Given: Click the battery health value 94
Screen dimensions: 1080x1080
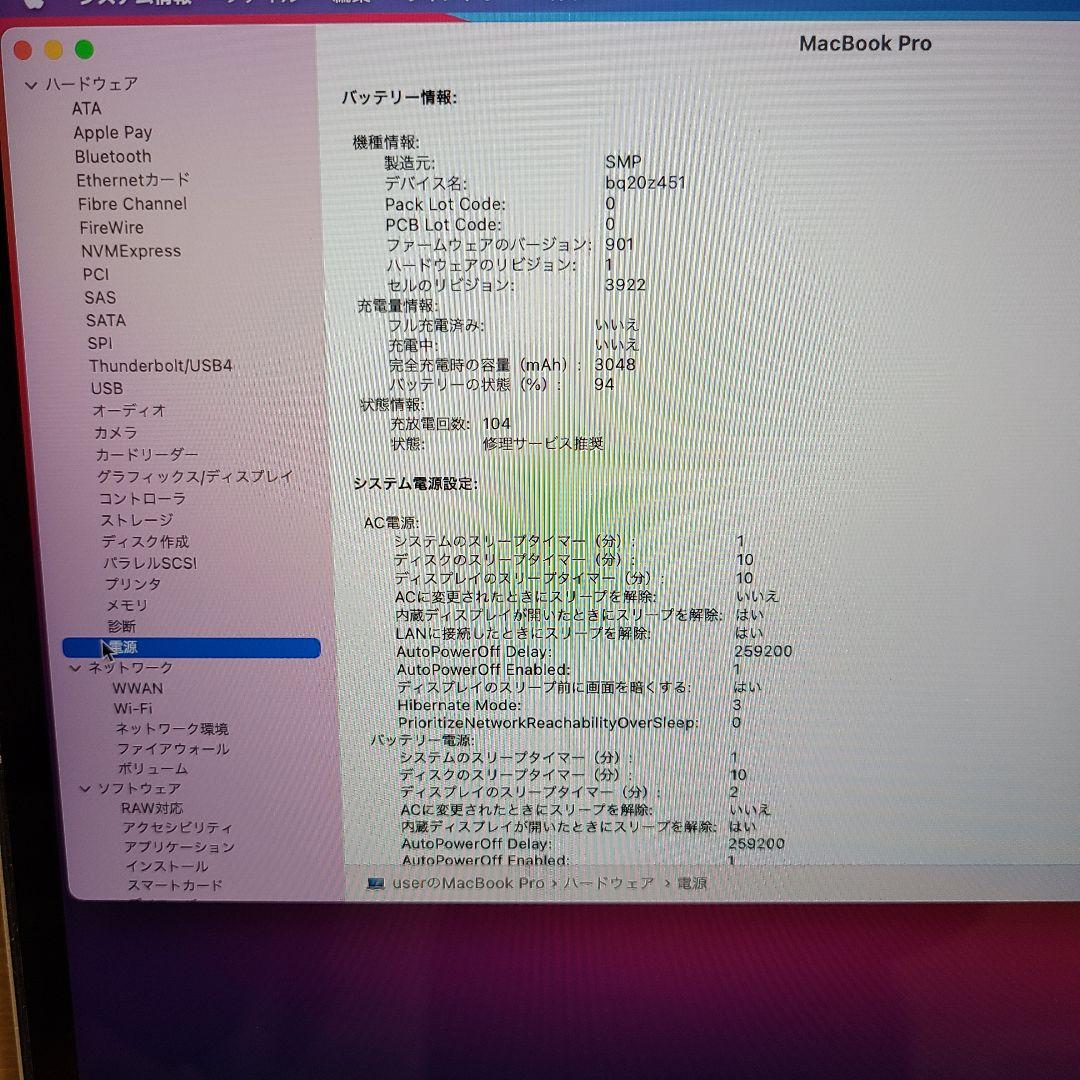Looking at the screenshot, I should tap(604, 384).
